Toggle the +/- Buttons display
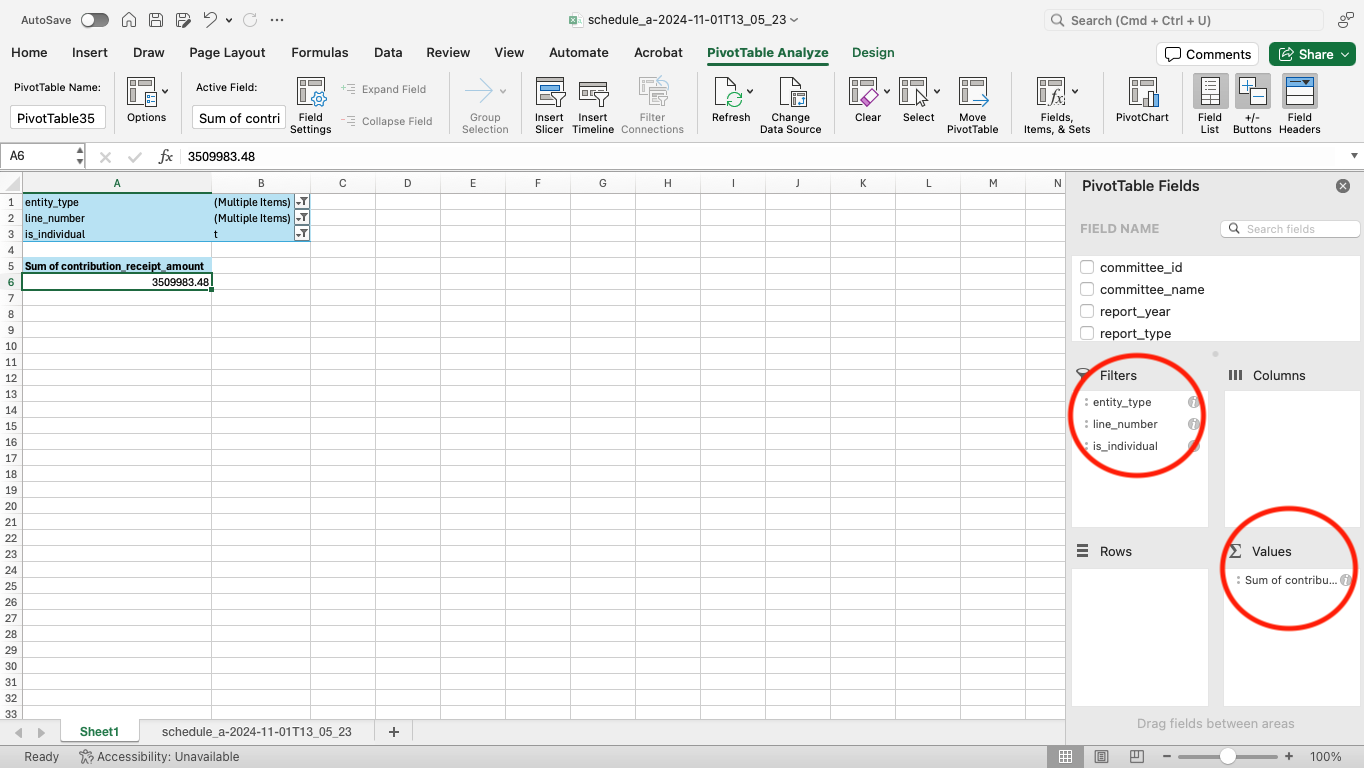Image resolution: width=1364 pixels, height=768 pixels. [1252, 106]
